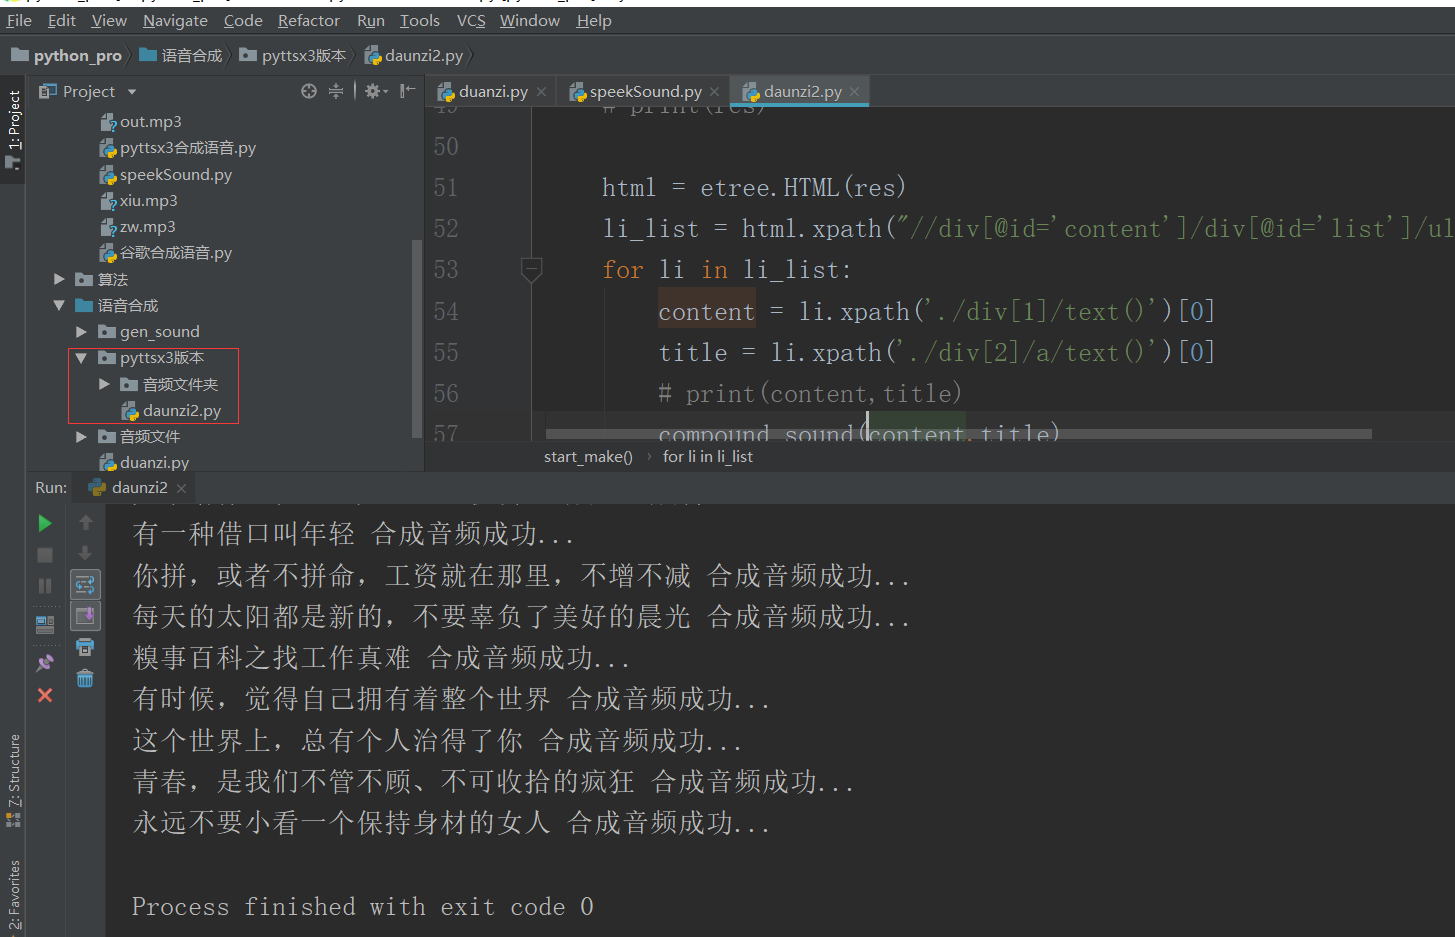This screenshot has width=1455, height=937.
Task: Close the daunzi2 Run tab
Action: (x=181, y=488)
